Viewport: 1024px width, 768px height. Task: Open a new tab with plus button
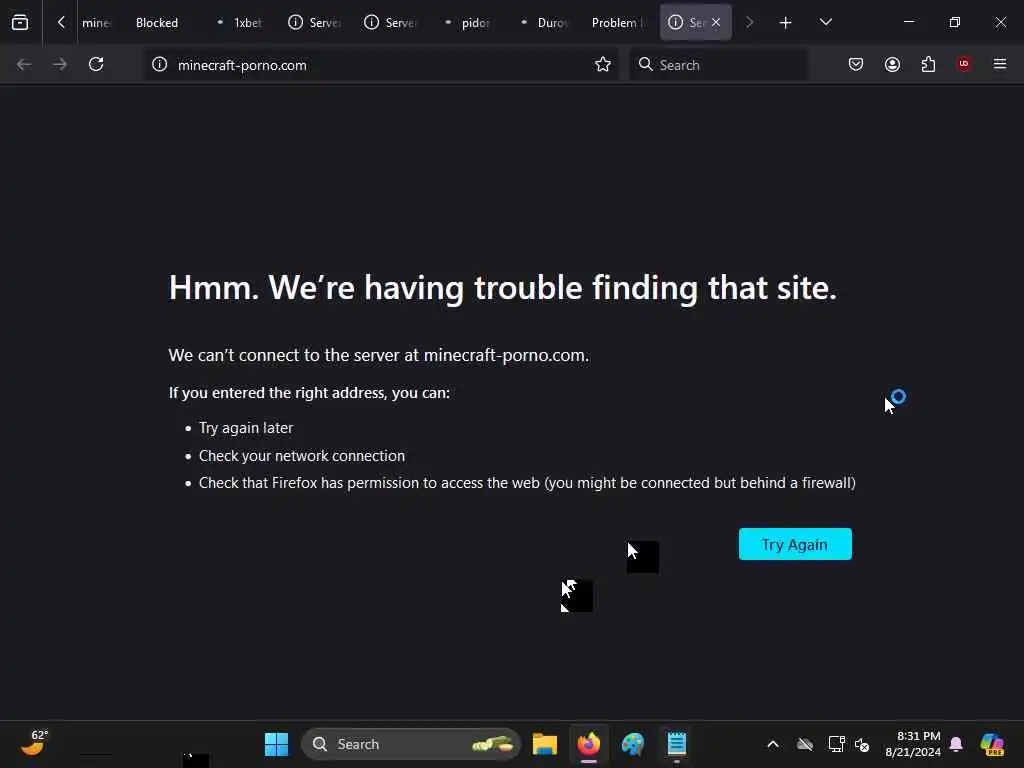pos(785,23)
